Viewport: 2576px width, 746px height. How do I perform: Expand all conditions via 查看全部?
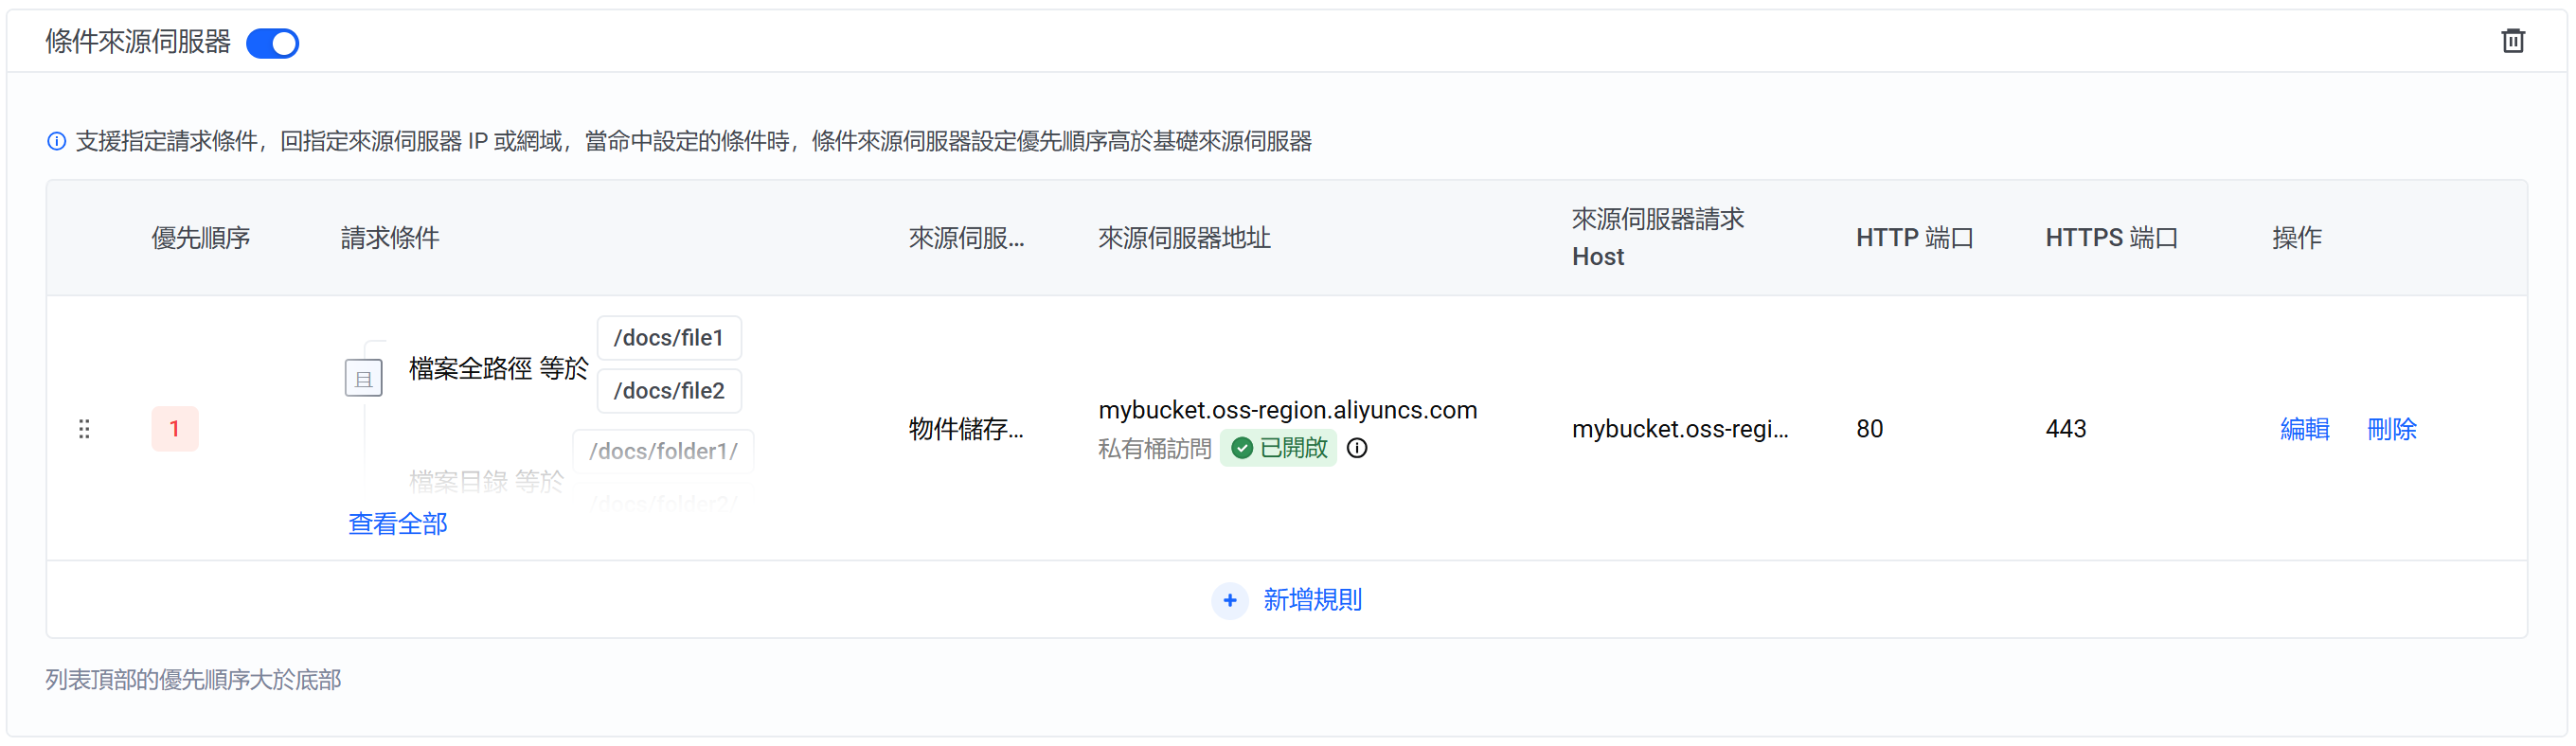point(397,523)
